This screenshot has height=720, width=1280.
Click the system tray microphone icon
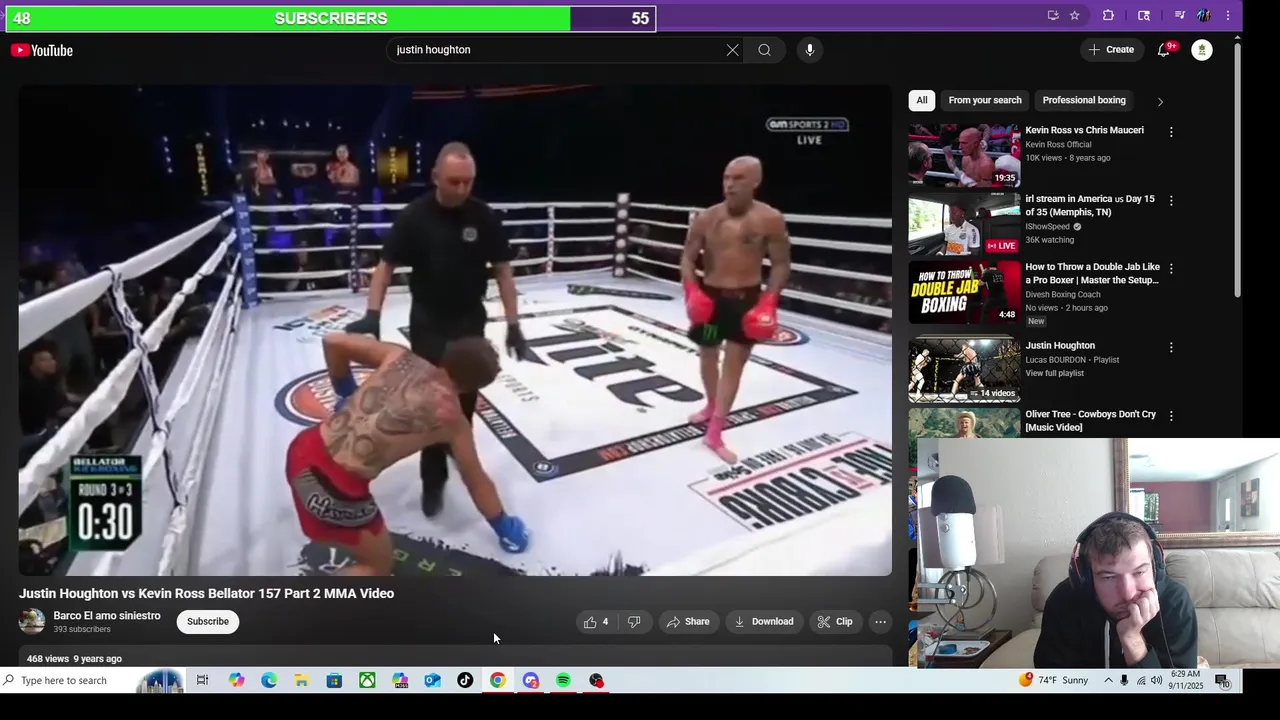point(1124,681)
